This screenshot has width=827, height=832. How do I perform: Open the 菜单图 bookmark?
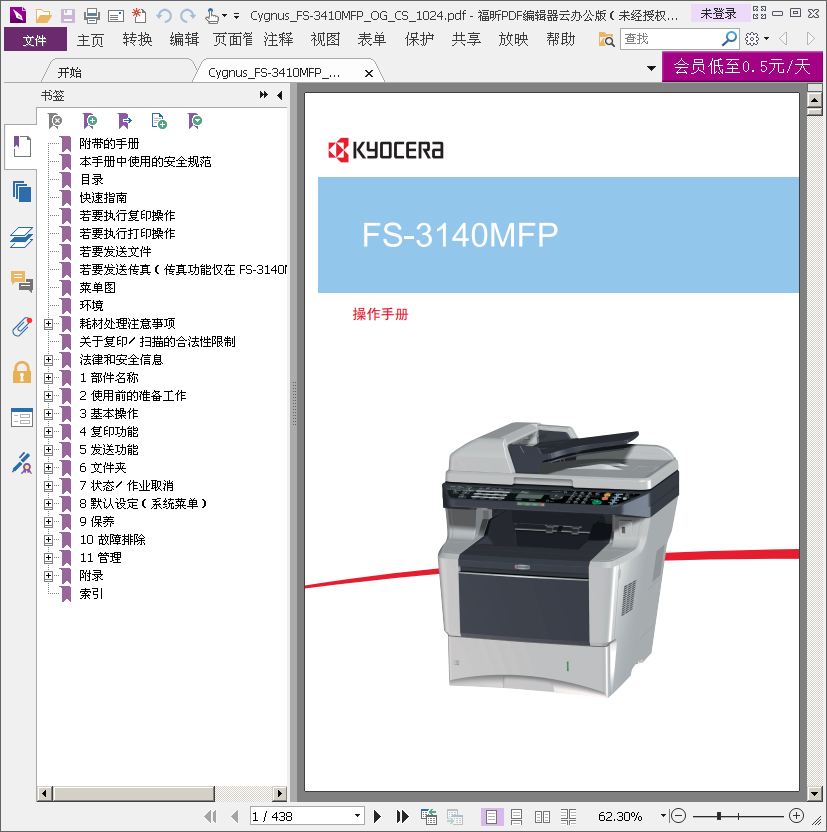click(97, 288)
